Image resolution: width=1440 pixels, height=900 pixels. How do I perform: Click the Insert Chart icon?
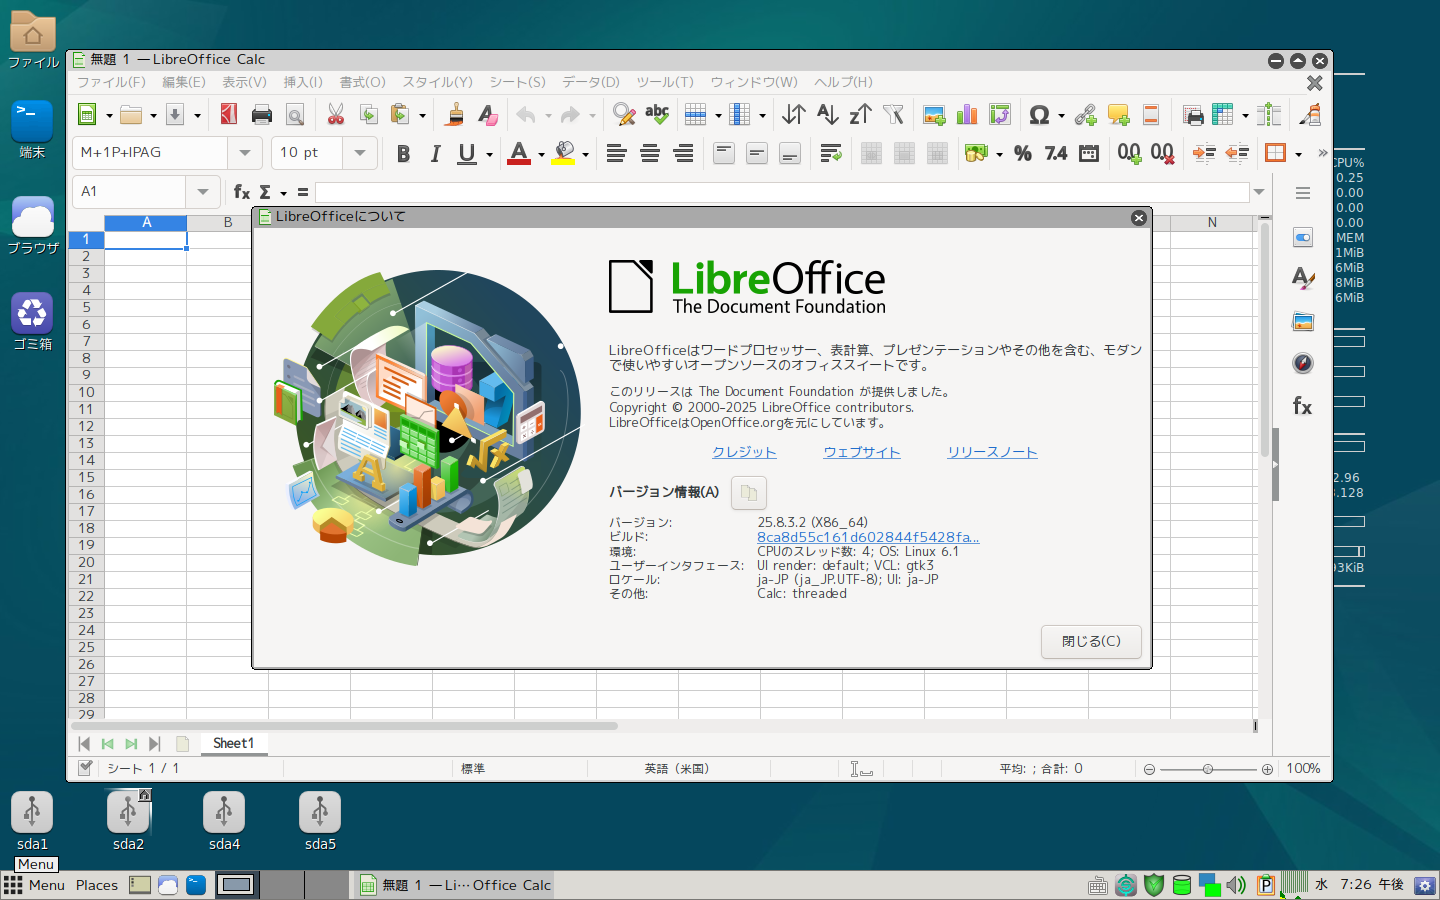tap(967, 115)
